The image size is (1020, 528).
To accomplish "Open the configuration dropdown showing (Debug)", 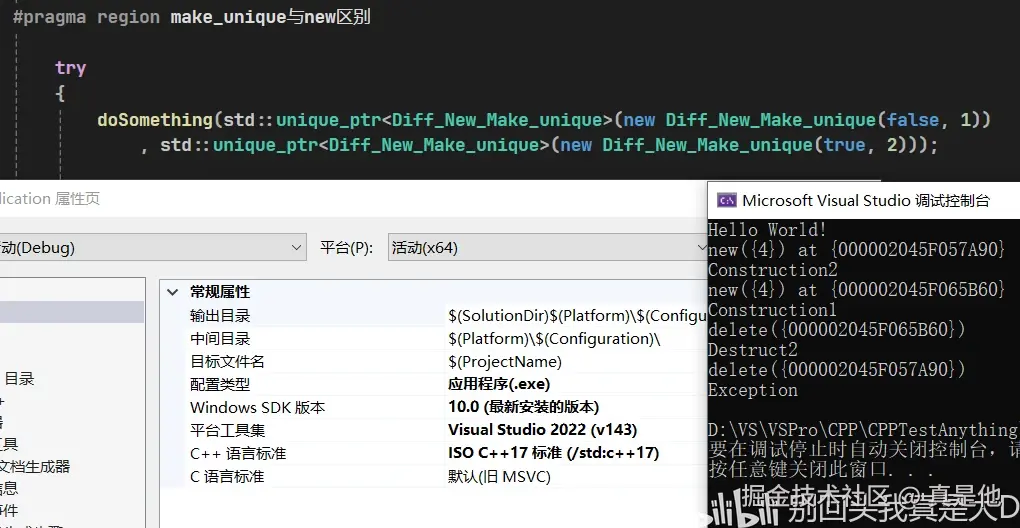I will pos(153,248).
